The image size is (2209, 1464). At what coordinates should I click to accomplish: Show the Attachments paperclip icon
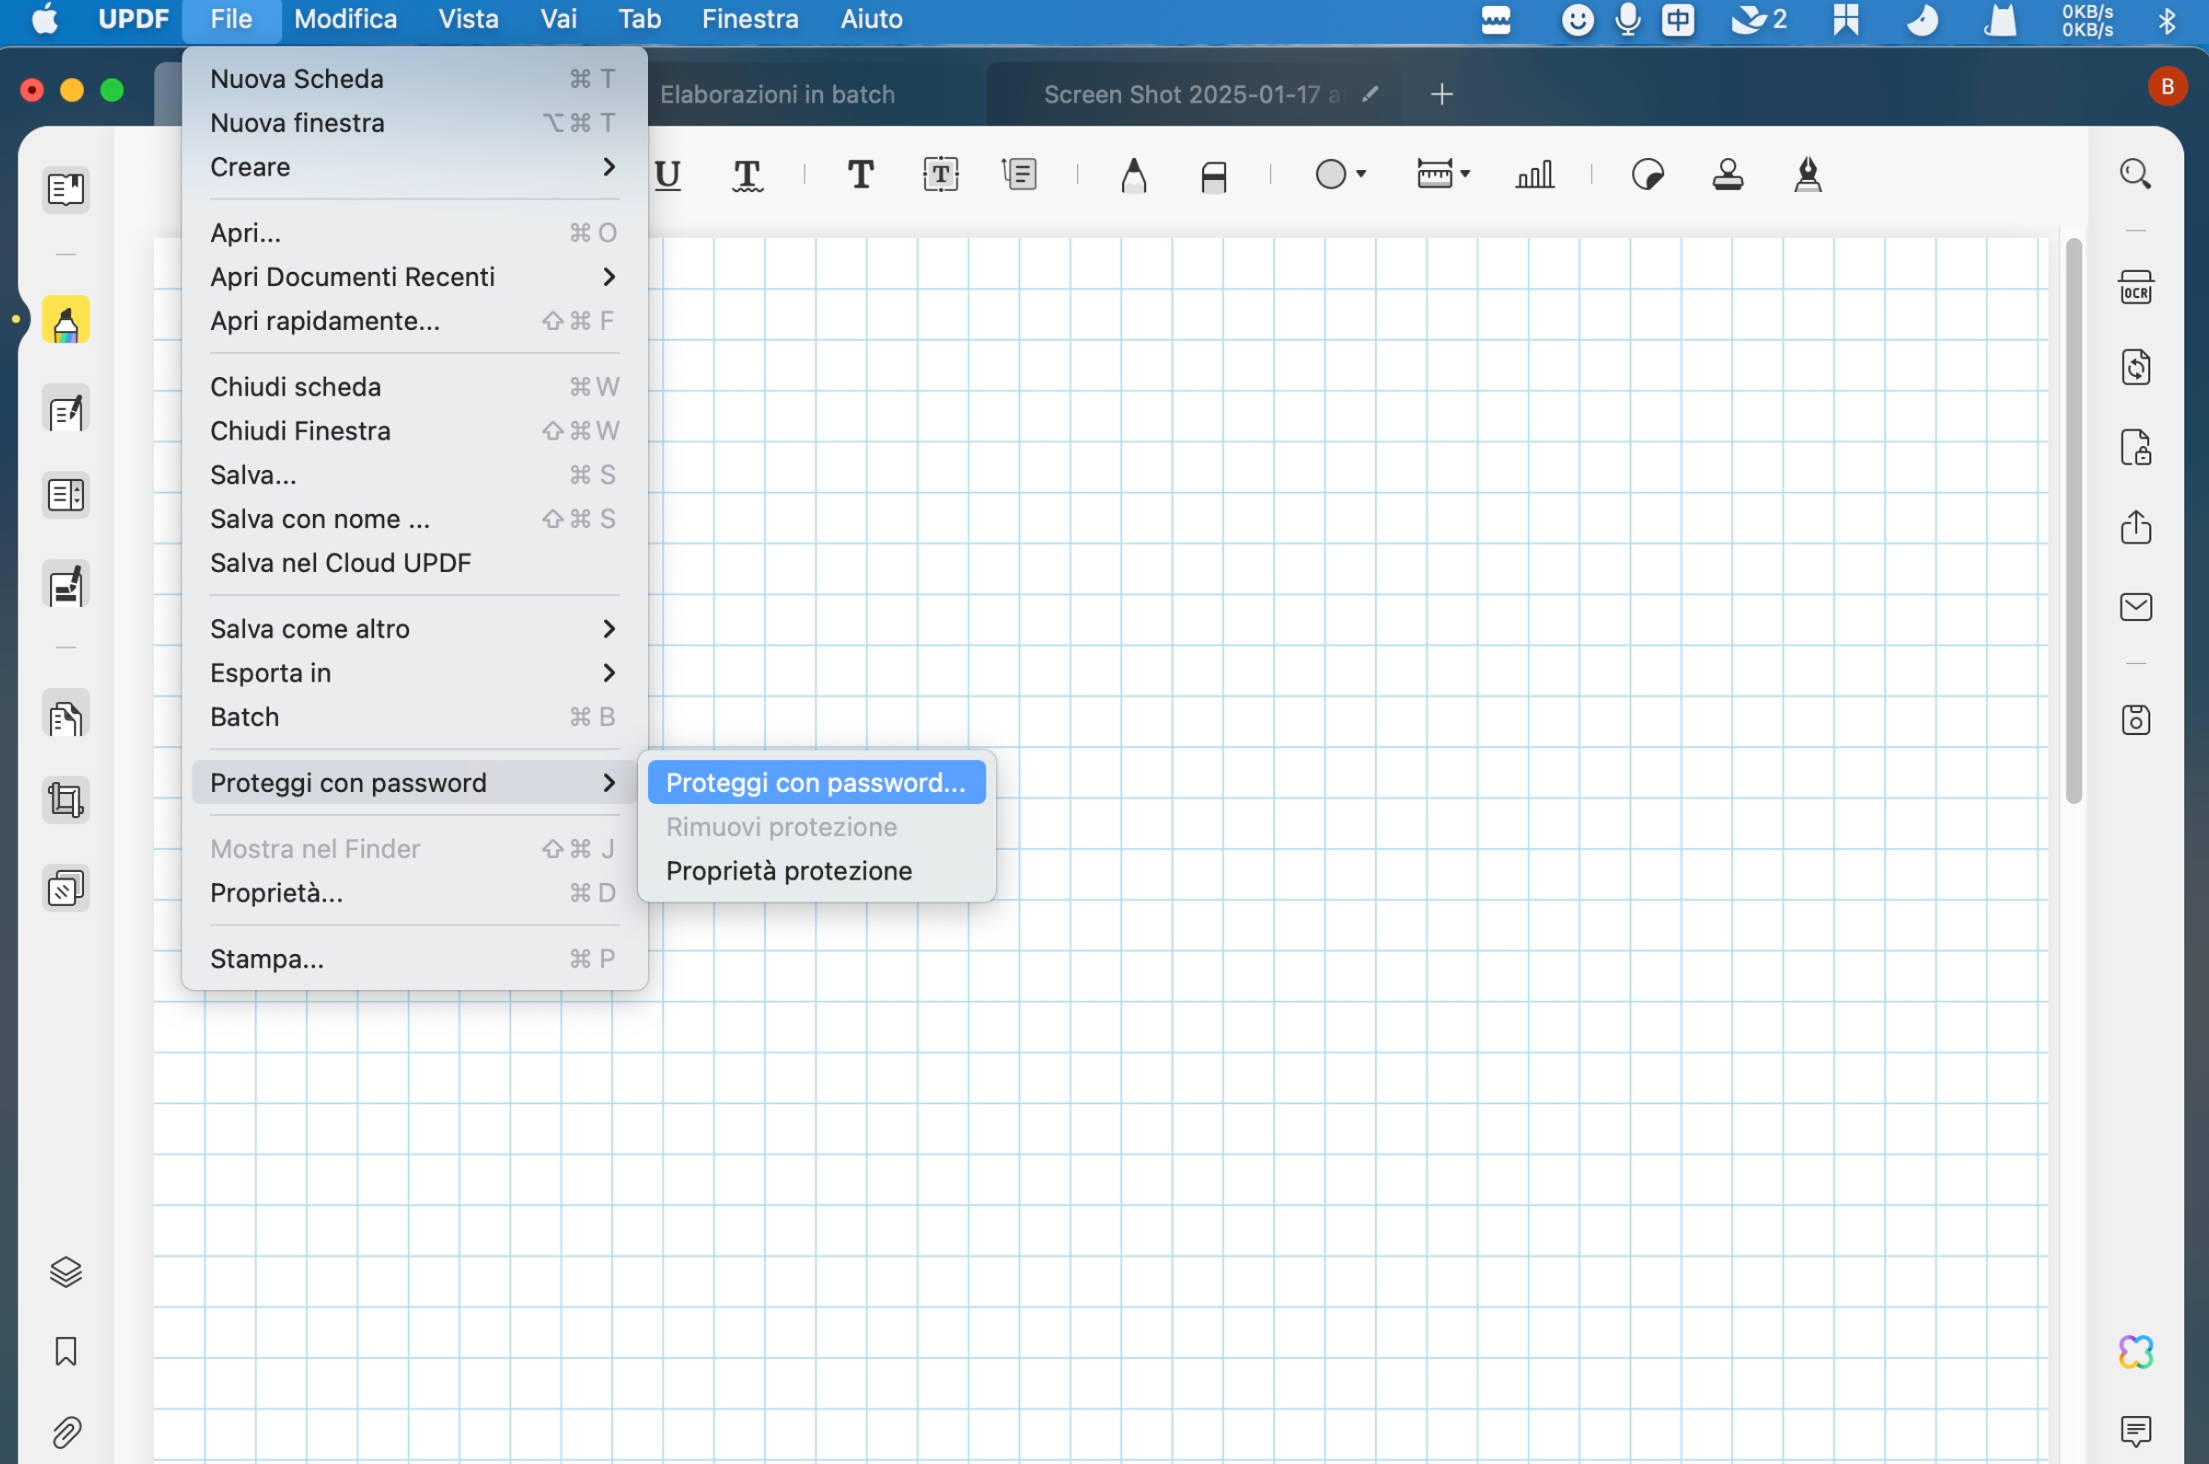[66, 1432]
